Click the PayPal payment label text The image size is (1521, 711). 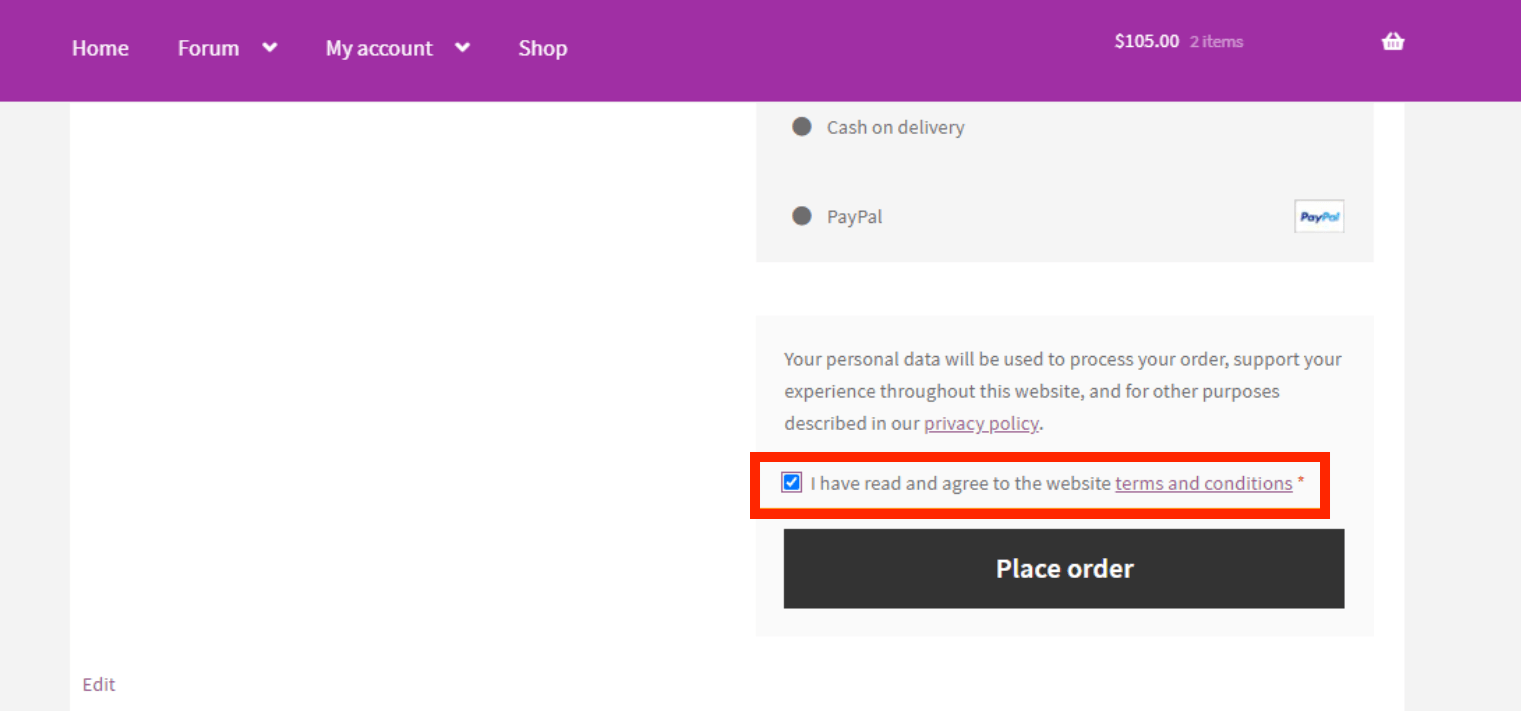854,216
